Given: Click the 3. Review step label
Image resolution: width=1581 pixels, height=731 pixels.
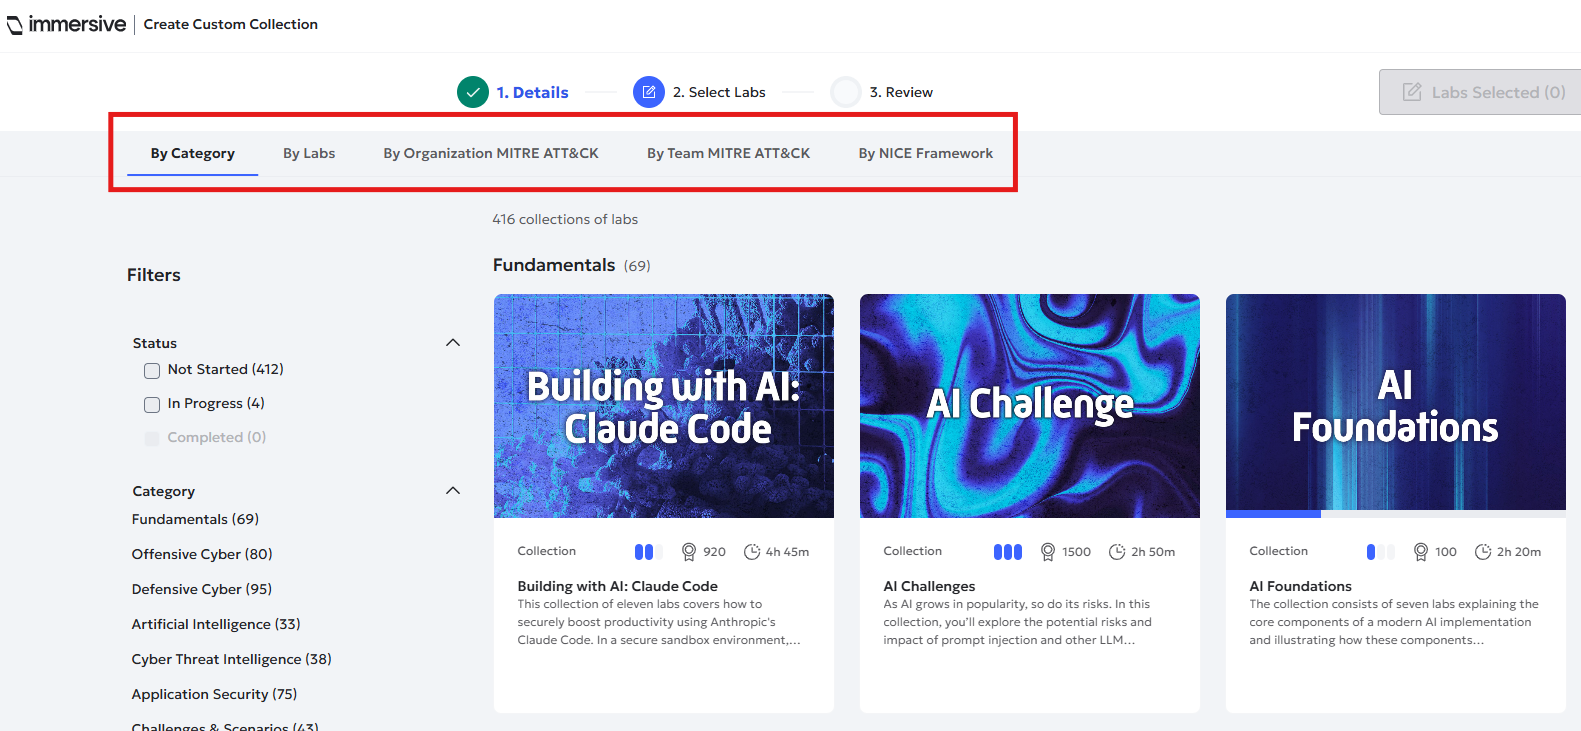Looking at the screenshot, I should (x=901, y=92).
